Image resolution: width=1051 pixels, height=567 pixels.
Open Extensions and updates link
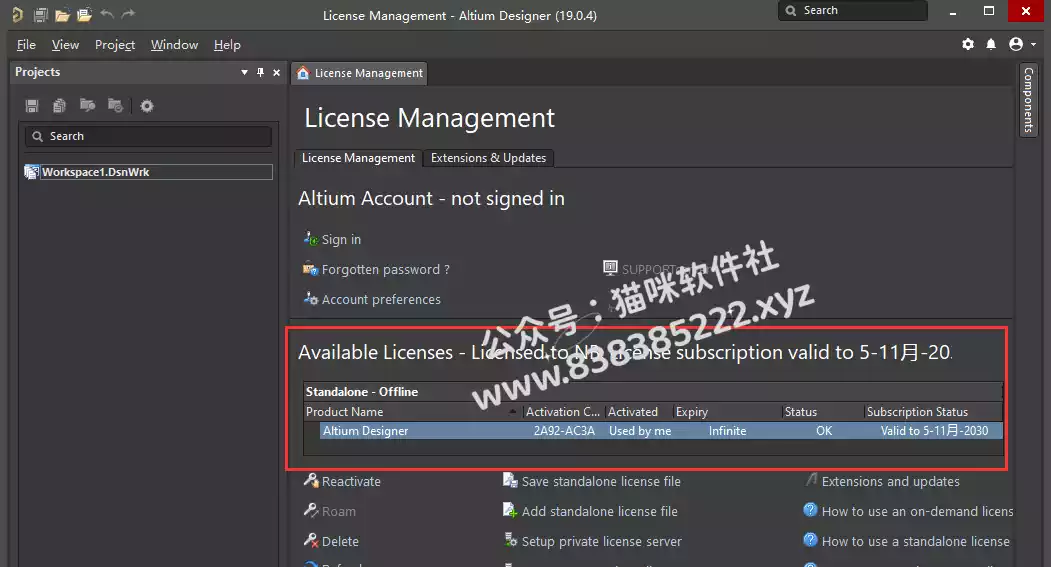(x=891, y=481)
